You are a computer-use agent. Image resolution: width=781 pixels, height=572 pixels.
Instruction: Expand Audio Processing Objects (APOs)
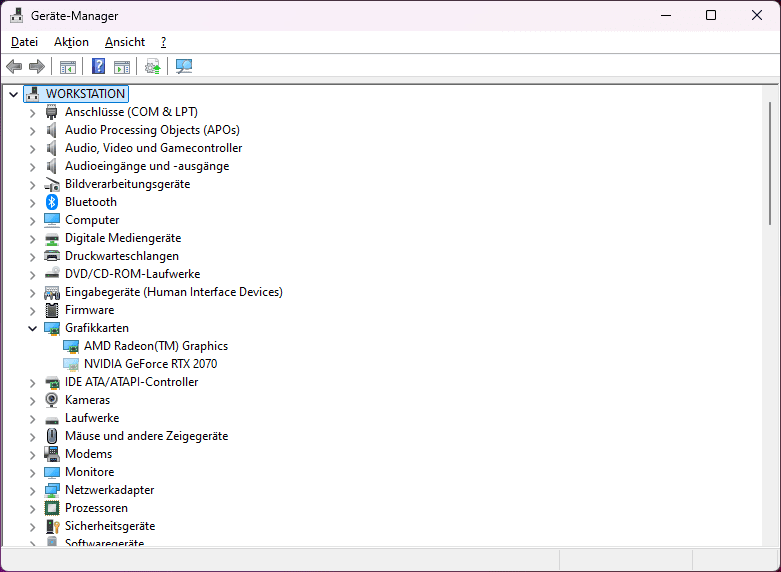click(x=32, y=131)
